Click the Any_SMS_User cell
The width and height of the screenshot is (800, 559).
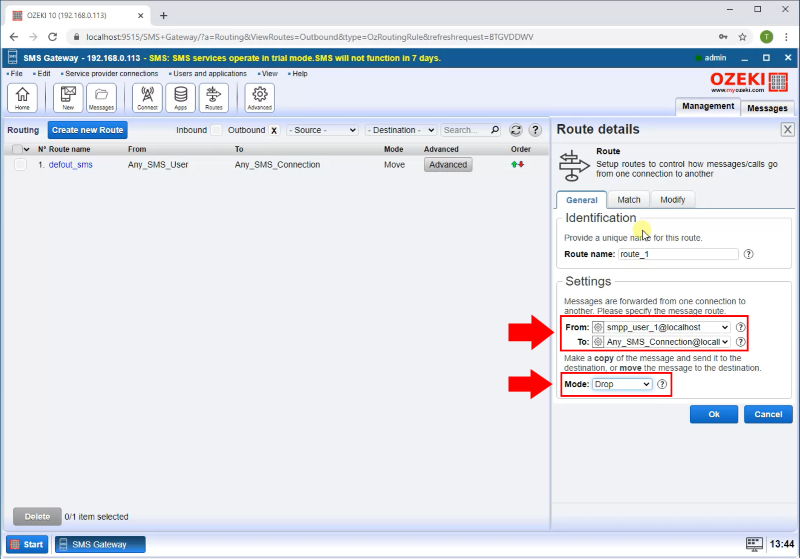click(x=158, y=164)
